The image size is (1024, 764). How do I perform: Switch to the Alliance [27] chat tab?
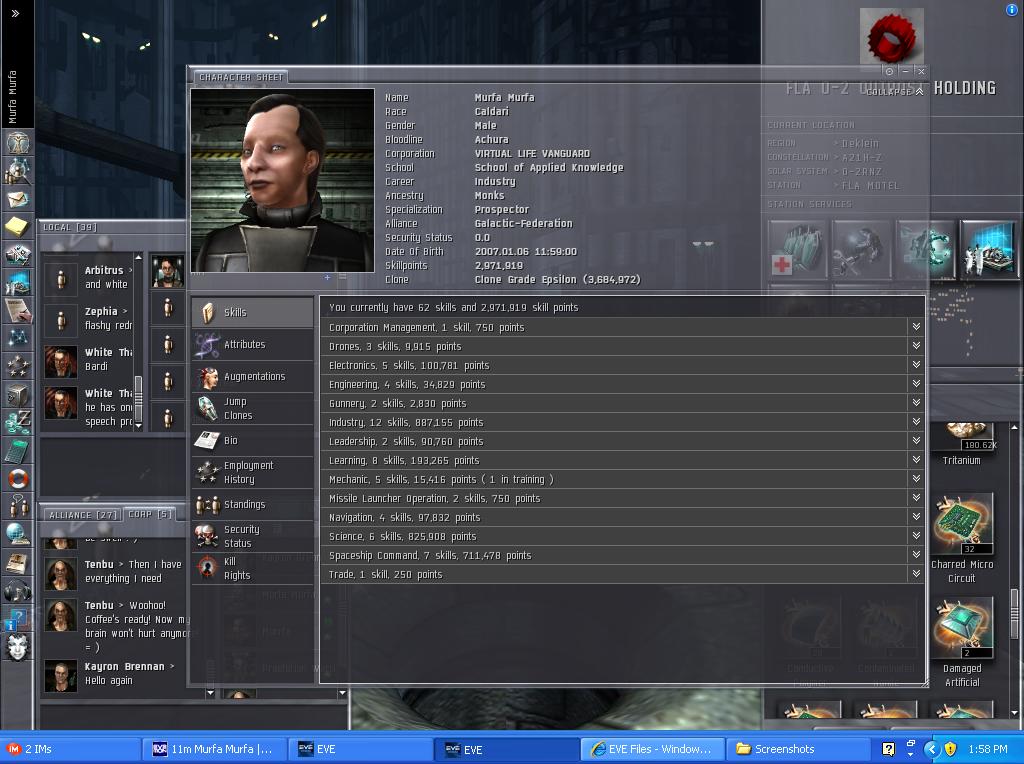tap(83, 515)
